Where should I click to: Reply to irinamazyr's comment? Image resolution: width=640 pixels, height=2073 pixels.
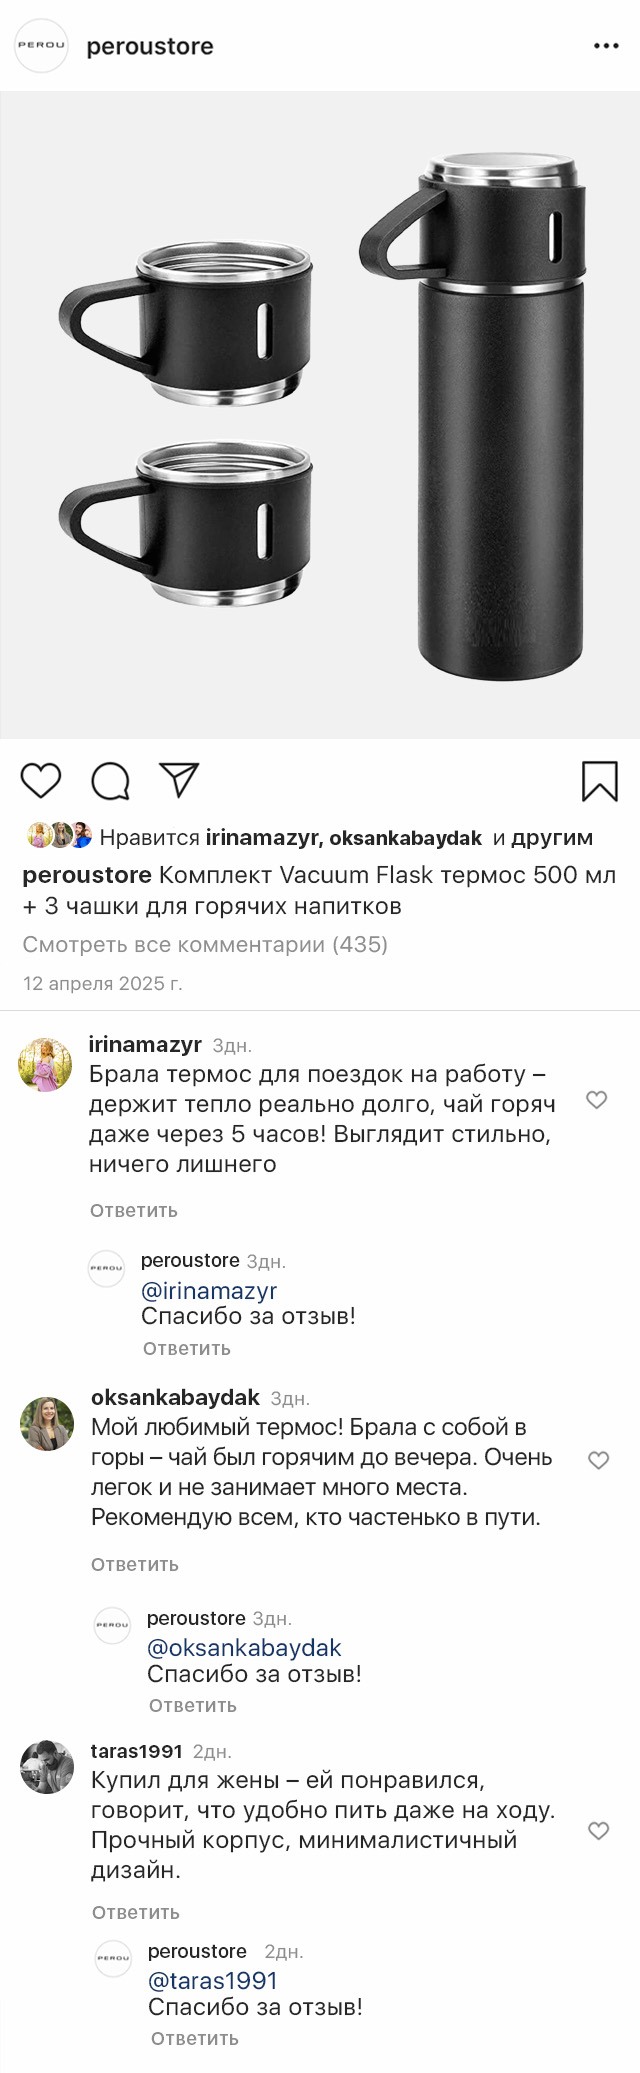pyautogui.click(x=134, y=1211)
